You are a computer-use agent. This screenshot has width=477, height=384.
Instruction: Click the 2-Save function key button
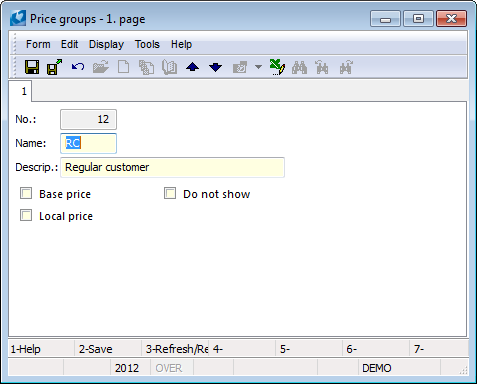pyautogui.click(x=108, y=349)
